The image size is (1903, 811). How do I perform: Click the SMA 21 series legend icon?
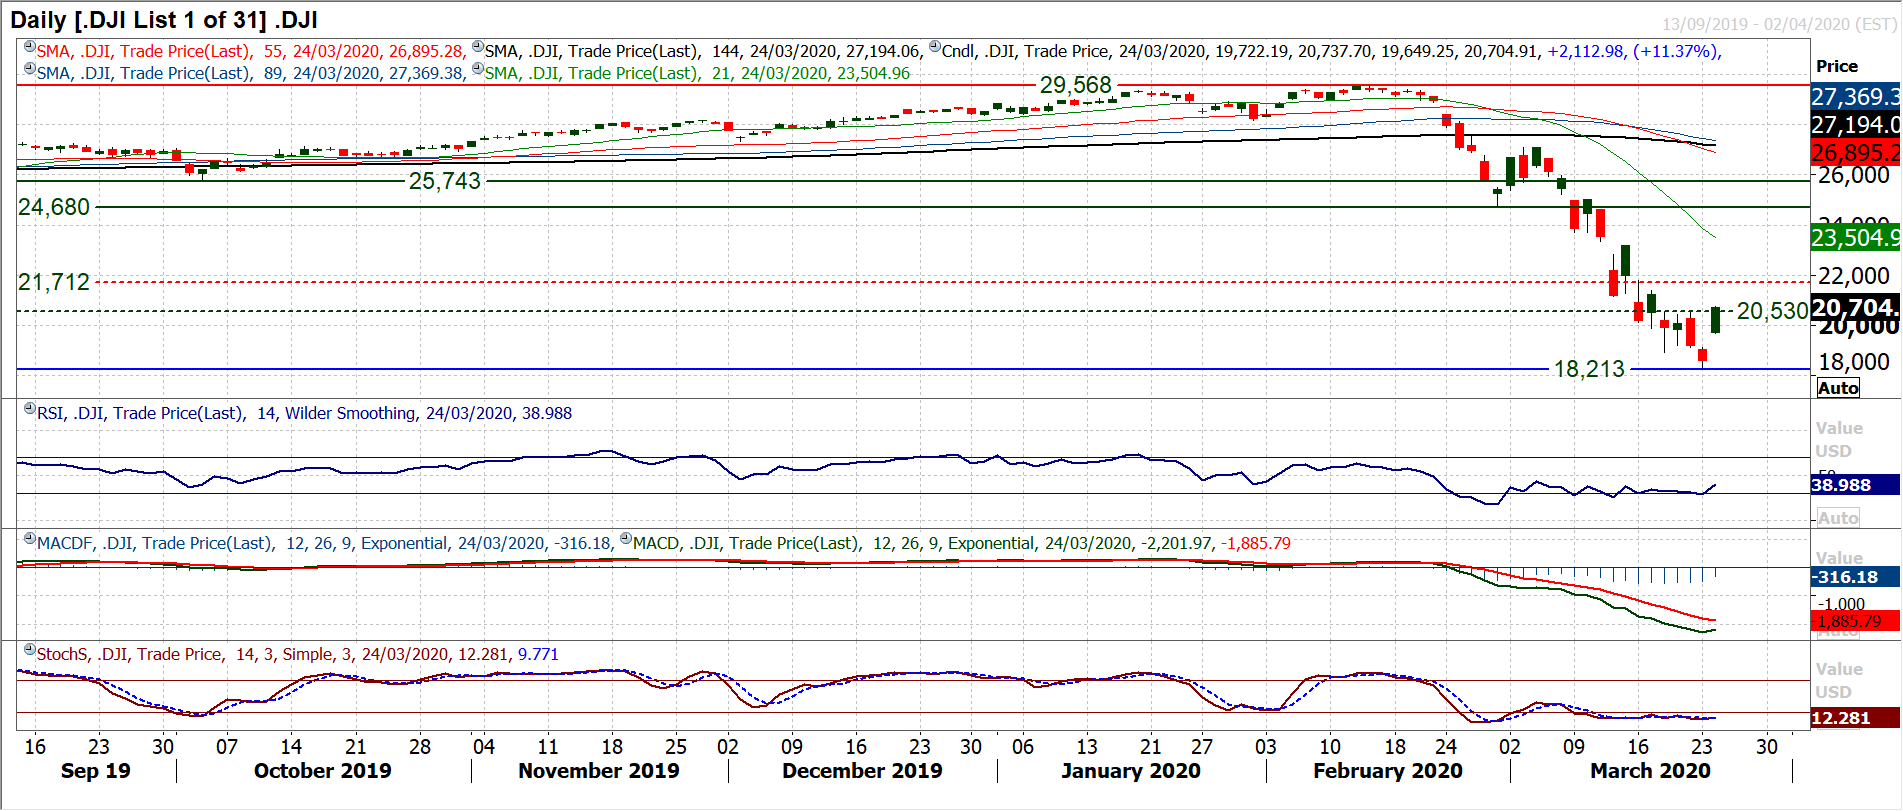[478, 68]
